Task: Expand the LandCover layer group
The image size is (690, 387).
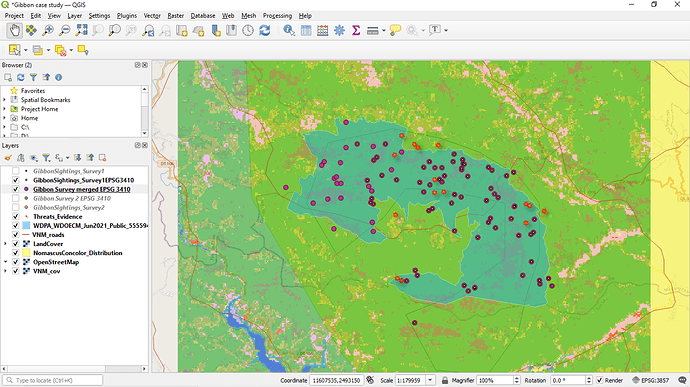Action: (5, 244)
